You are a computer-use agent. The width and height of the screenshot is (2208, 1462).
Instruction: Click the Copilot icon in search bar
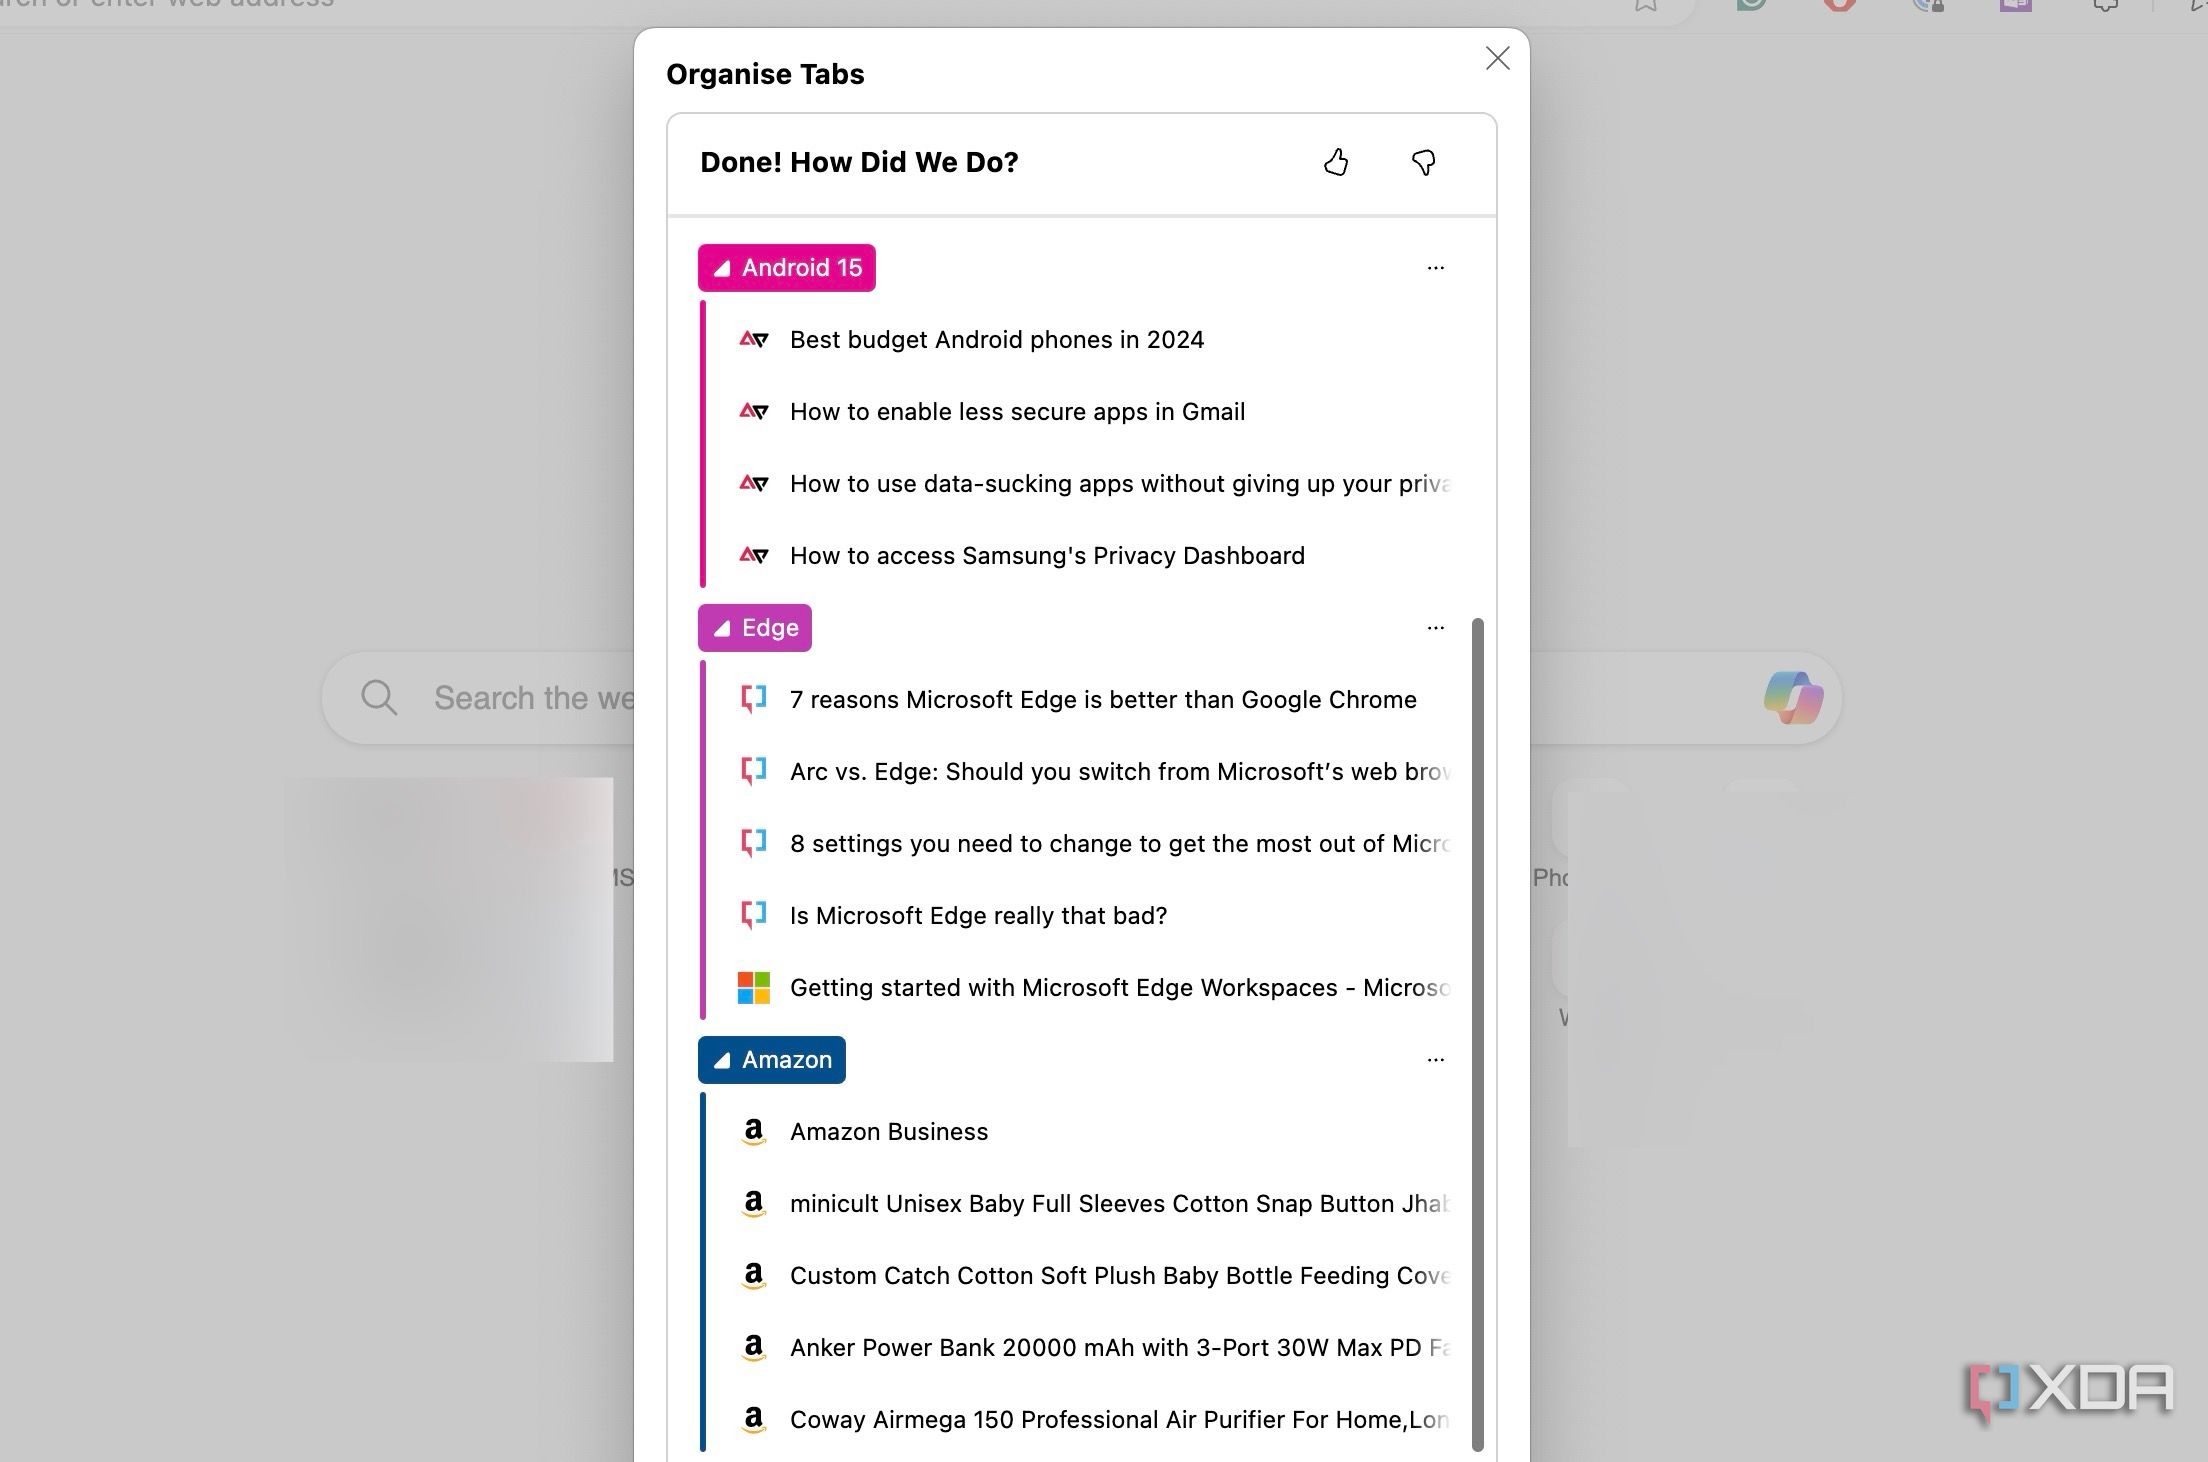tap(1792, 697)
